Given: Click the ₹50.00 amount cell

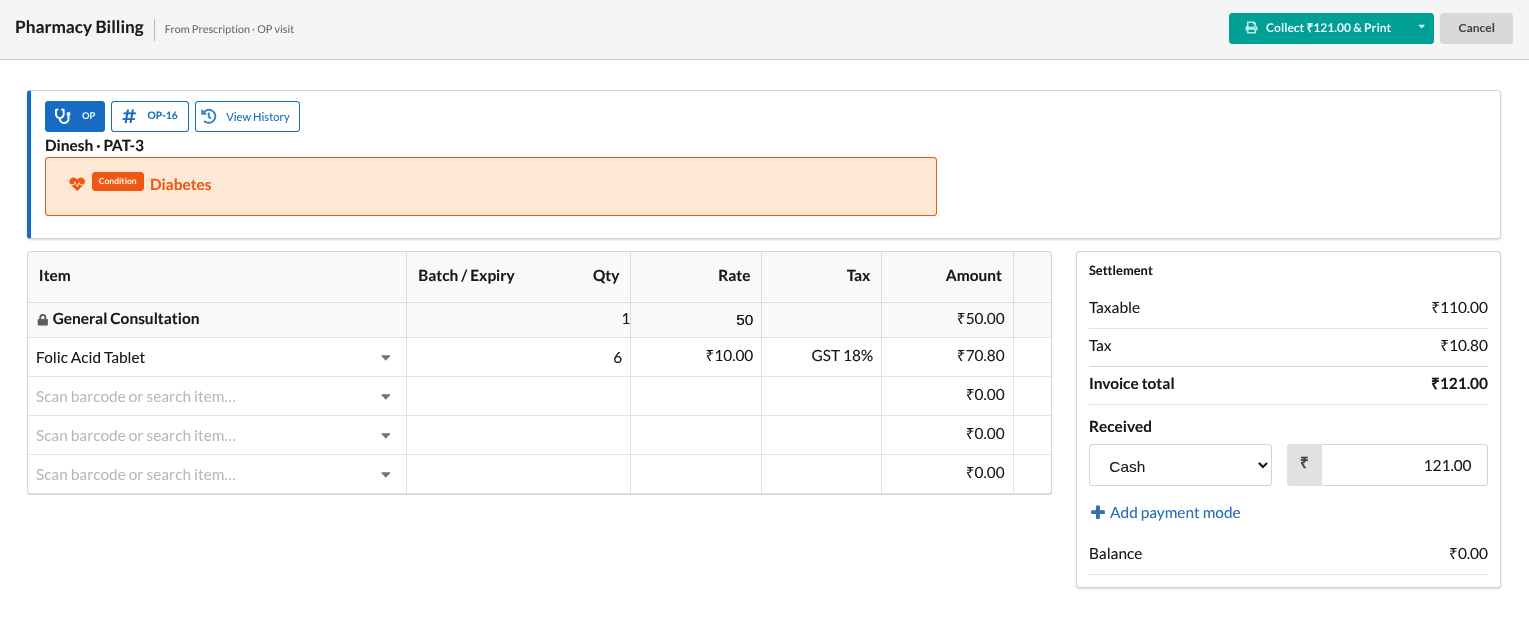Looking at the screenshot, I should coord(947,319).
